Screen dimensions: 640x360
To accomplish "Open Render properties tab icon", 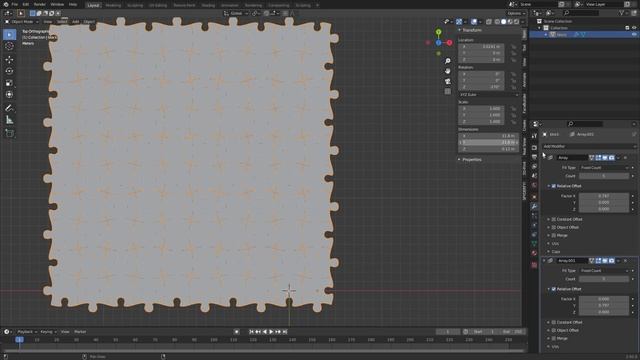I will [x=534, y=147].
